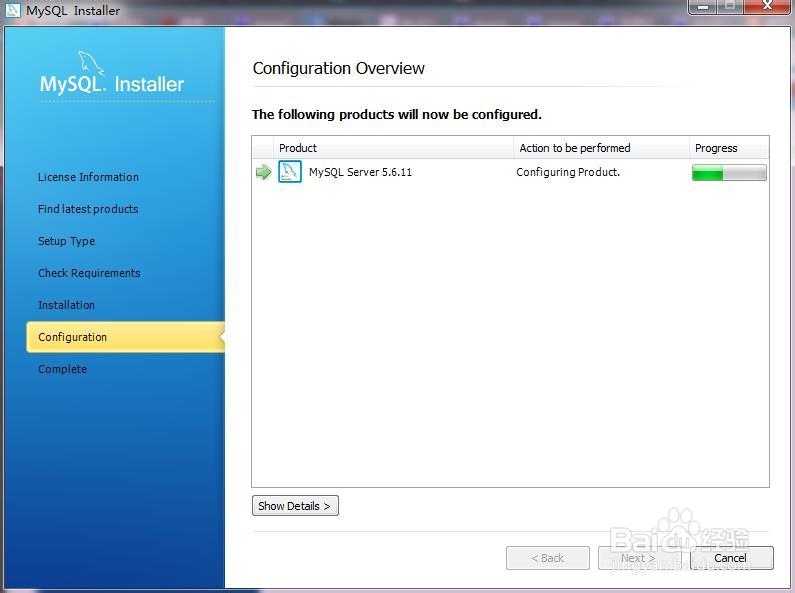Click the Back button

pyautogui.click(x=548, y=558)
